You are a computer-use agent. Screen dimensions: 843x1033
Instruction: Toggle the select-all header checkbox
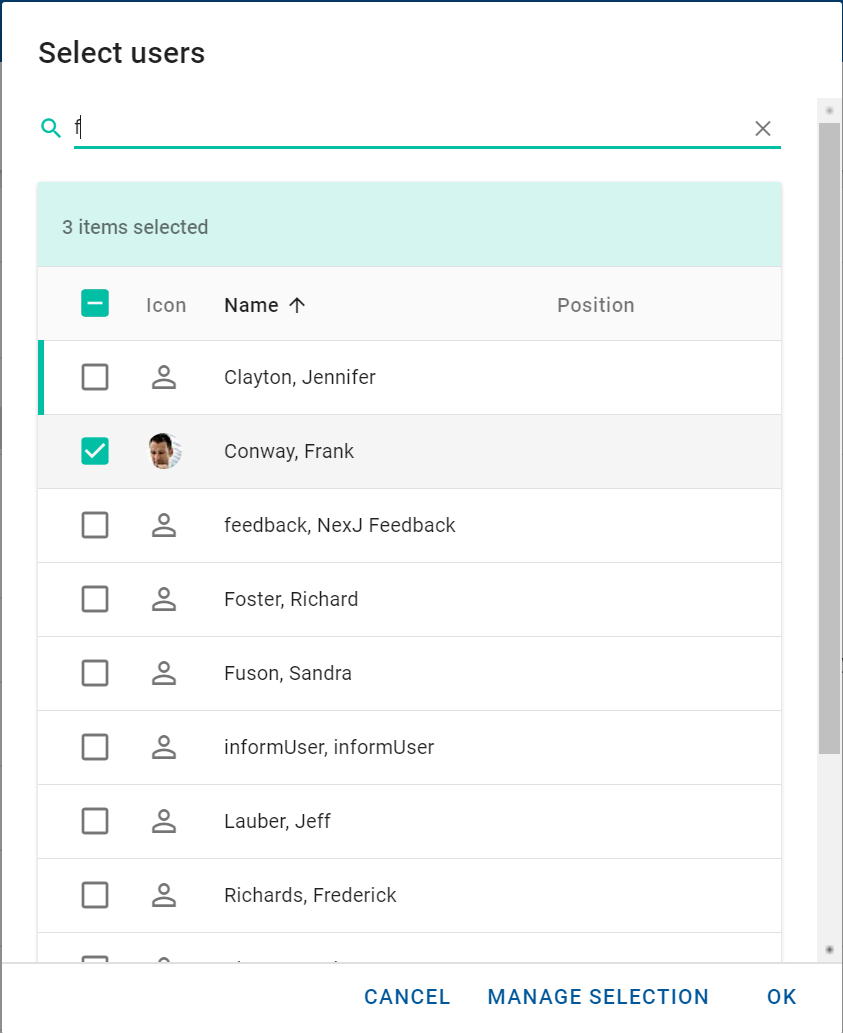95,304
